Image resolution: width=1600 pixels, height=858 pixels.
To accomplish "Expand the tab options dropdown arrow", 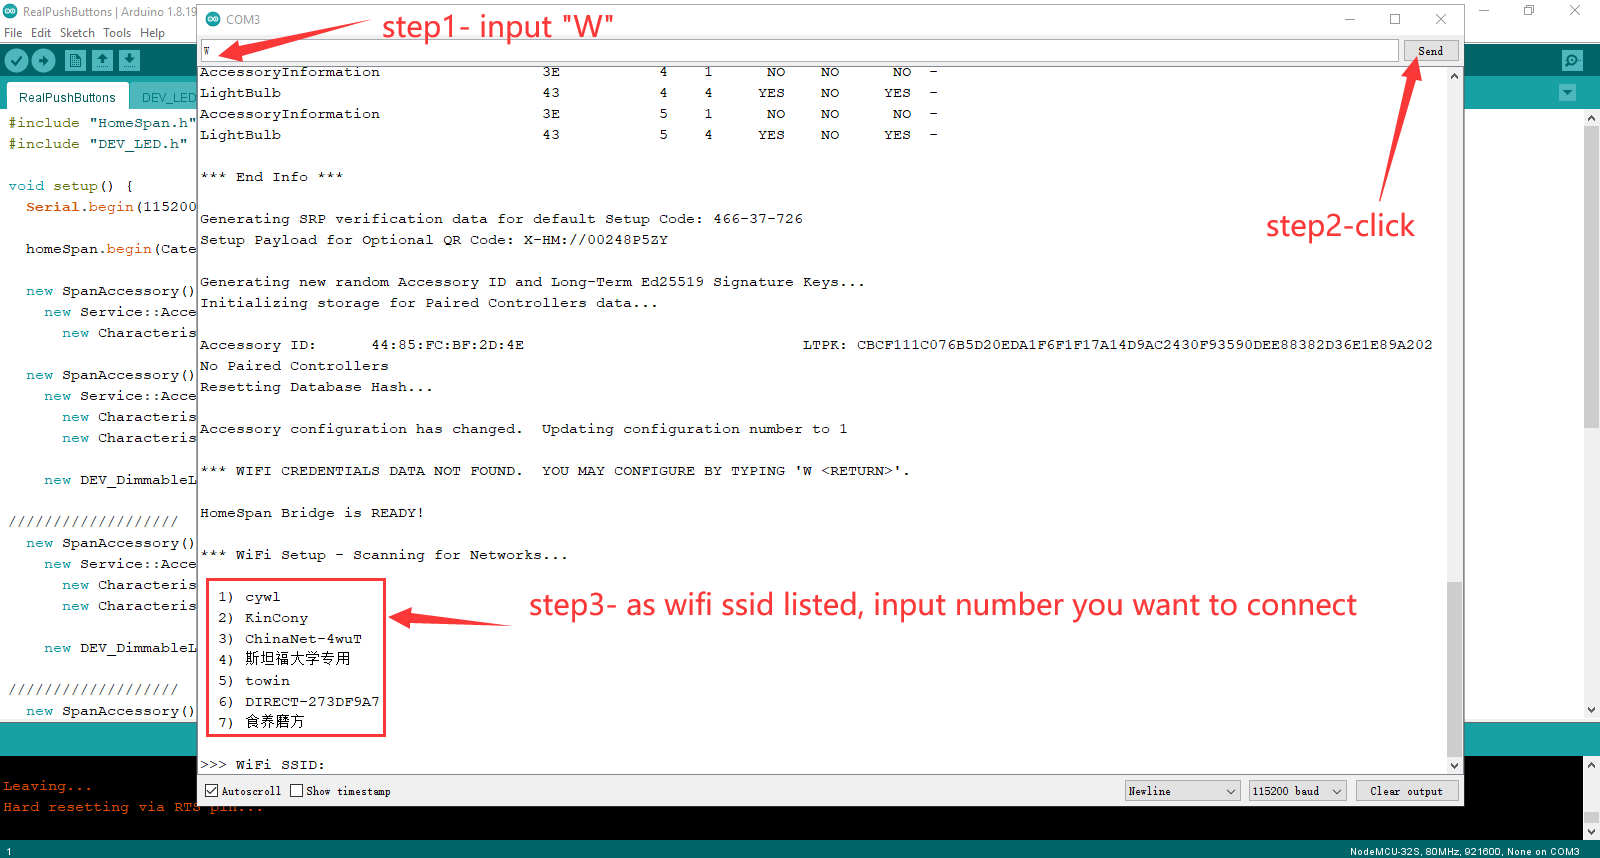I will point(1567,93).
